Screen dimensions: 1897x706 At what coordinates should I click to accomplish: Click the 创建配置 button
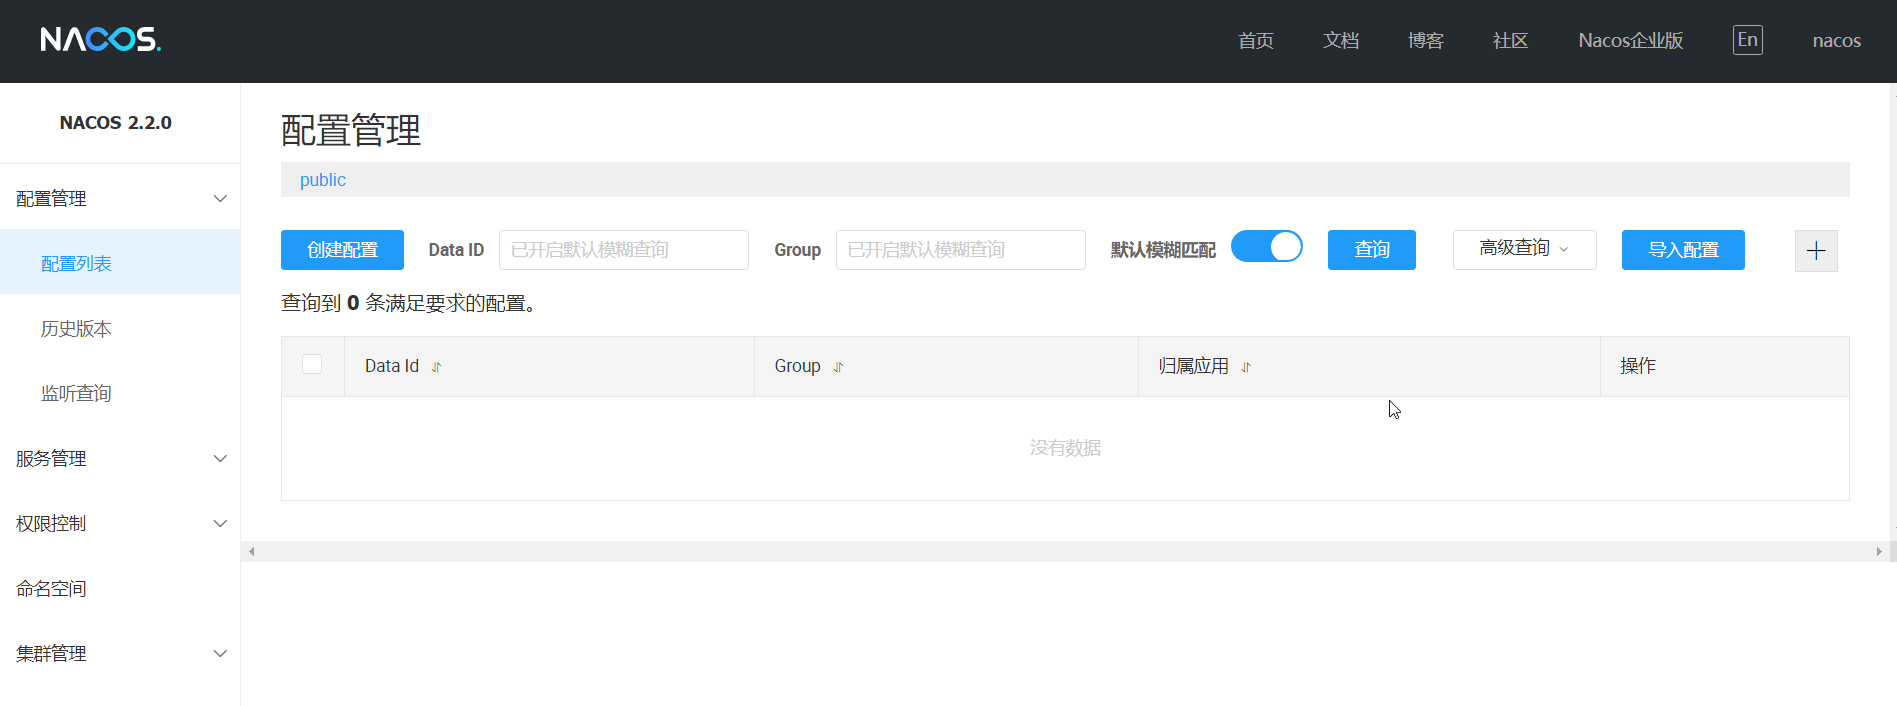point(342,250)
